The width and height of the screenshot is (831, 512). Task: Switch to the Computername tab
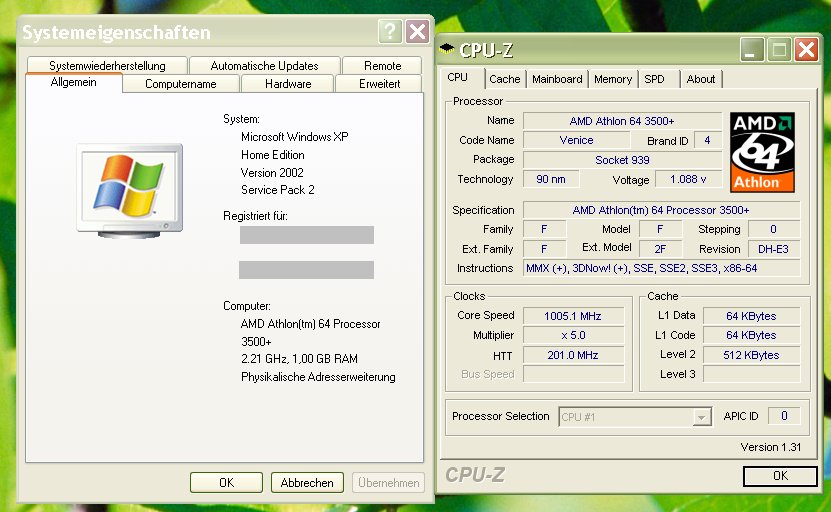pyautogui.click(x=181, y=84)
